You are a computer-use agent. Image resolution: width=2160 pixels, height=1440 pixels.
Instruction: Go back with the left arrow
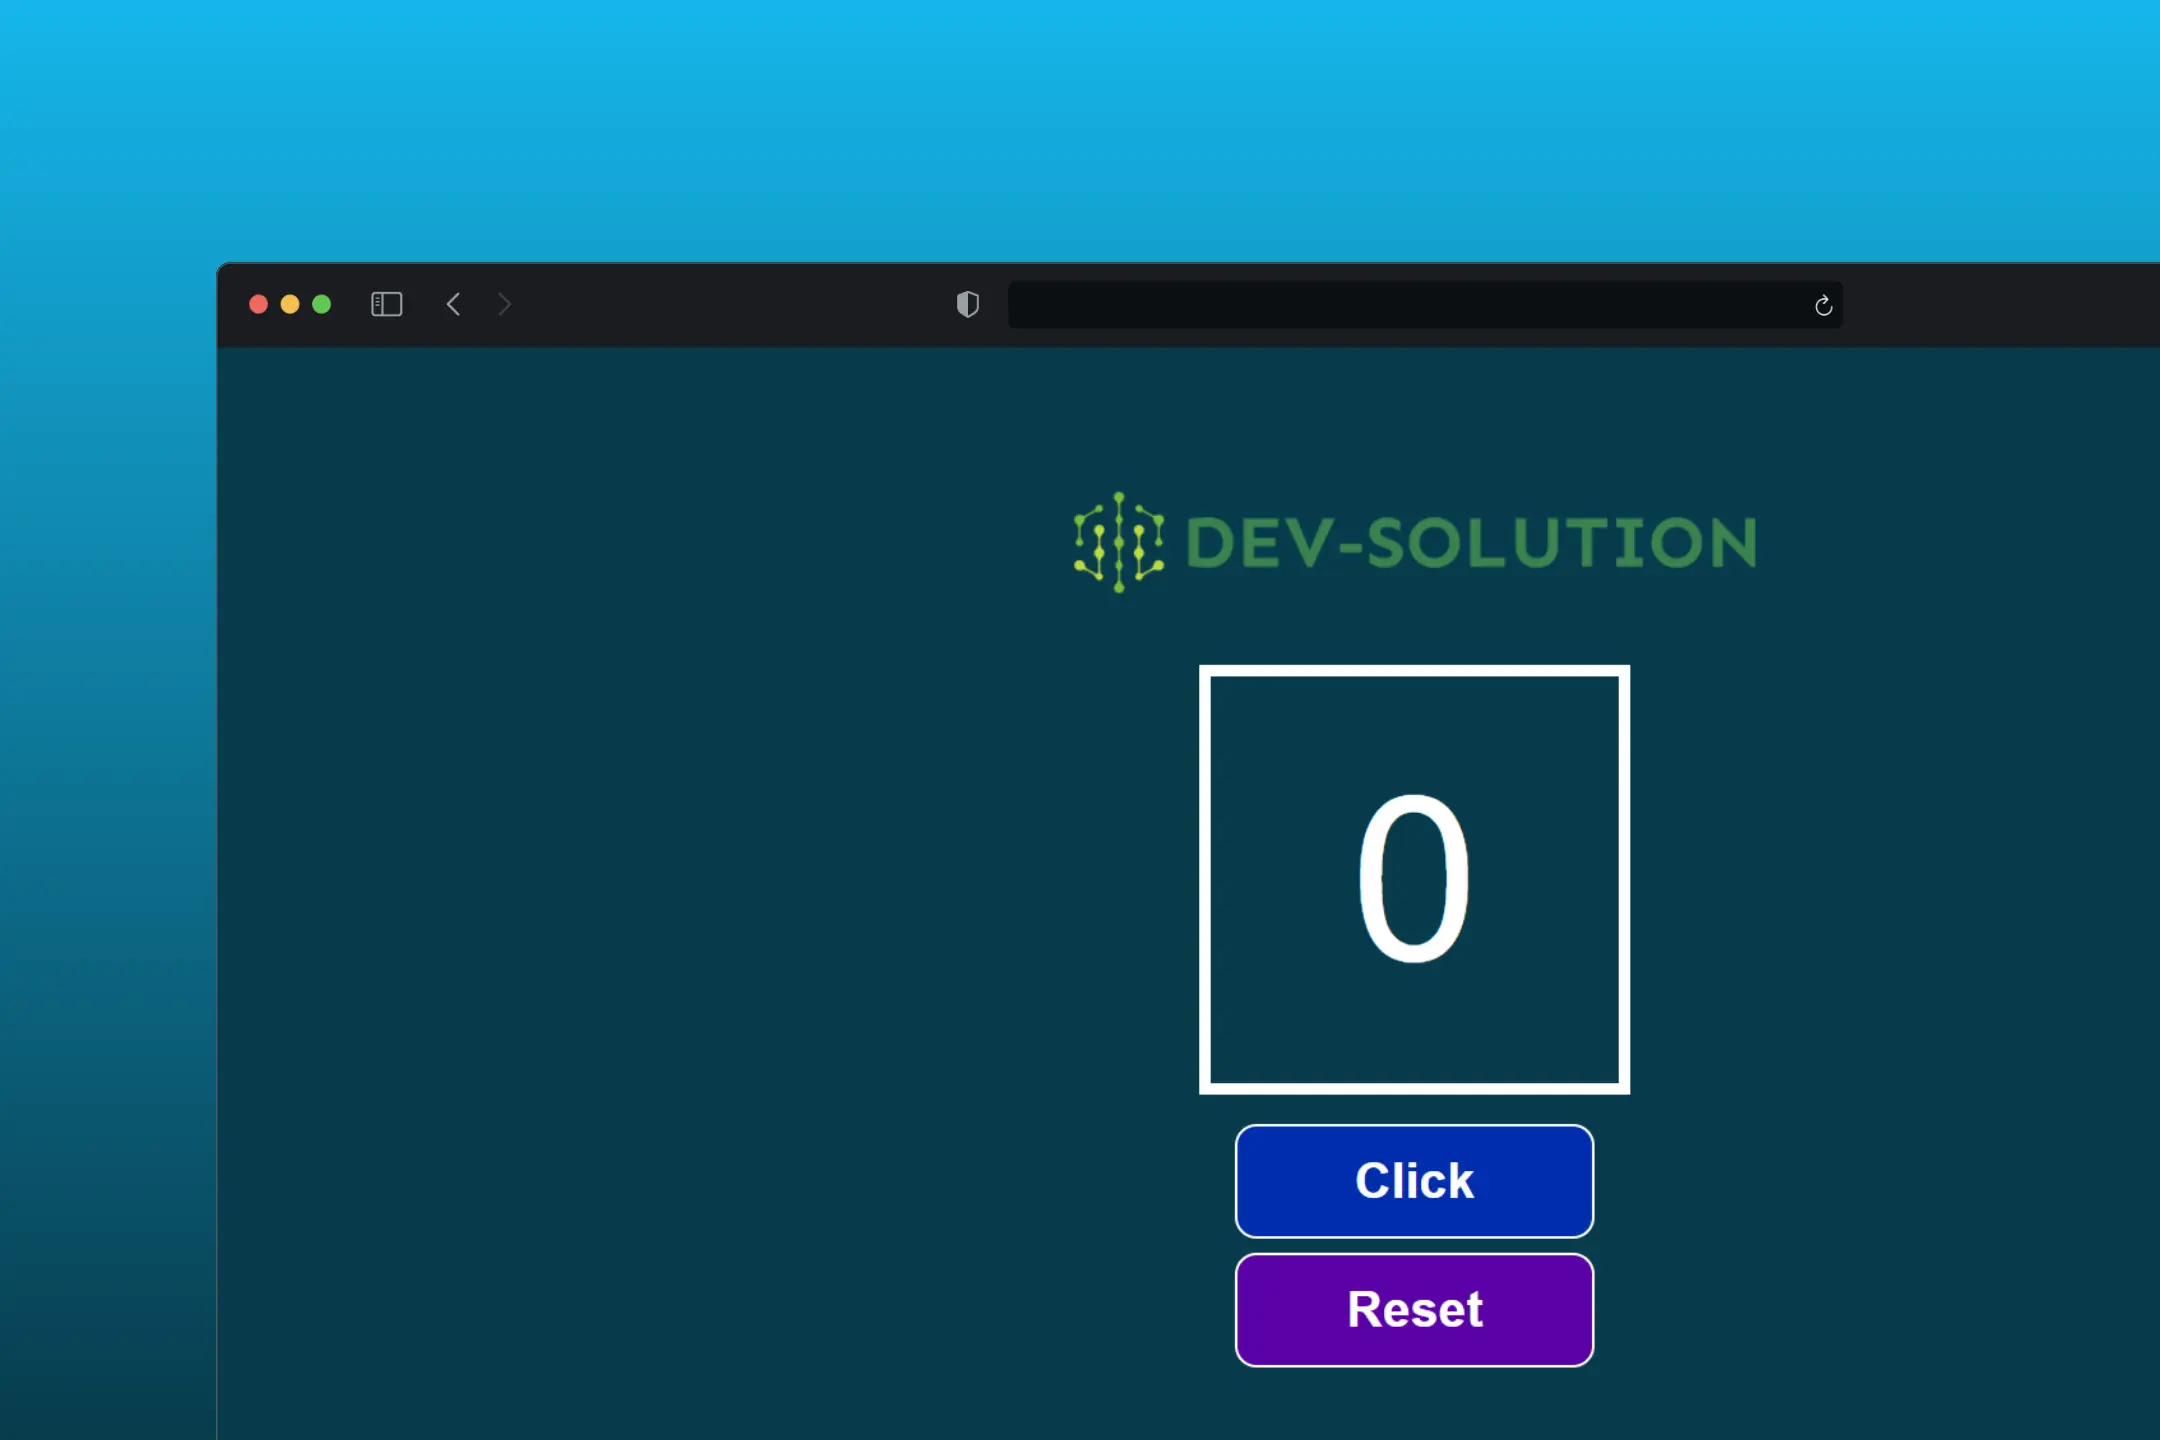(453, 304)
